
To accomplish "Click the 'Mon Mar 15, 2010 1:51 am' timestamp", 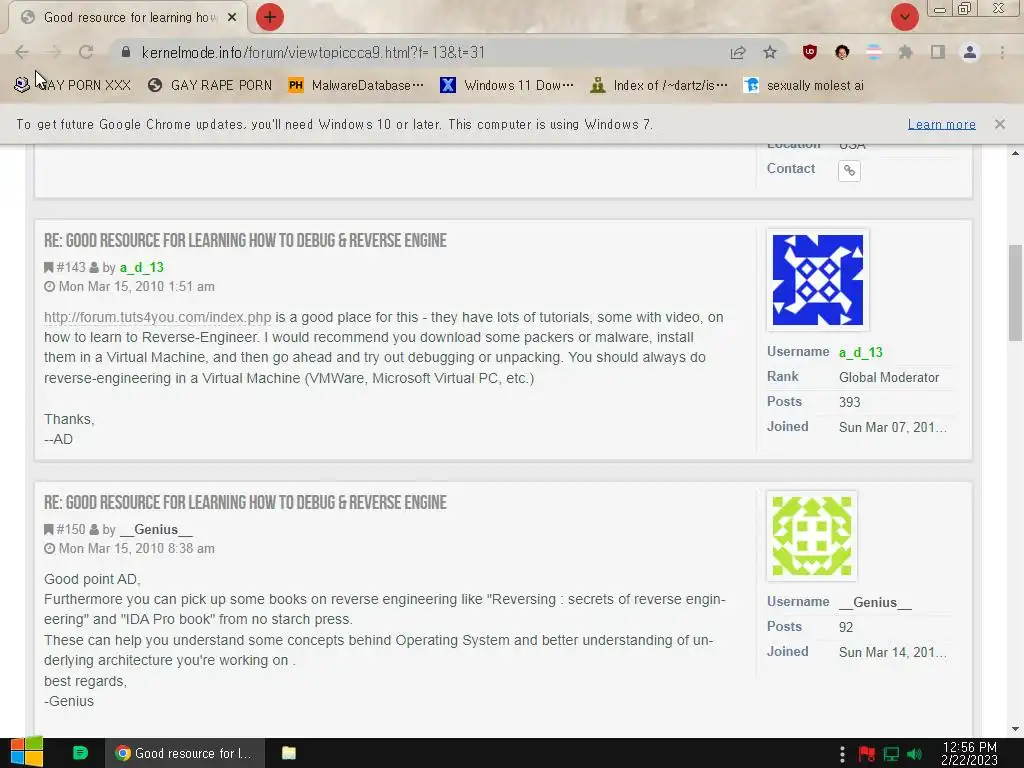I will point(136,287).
